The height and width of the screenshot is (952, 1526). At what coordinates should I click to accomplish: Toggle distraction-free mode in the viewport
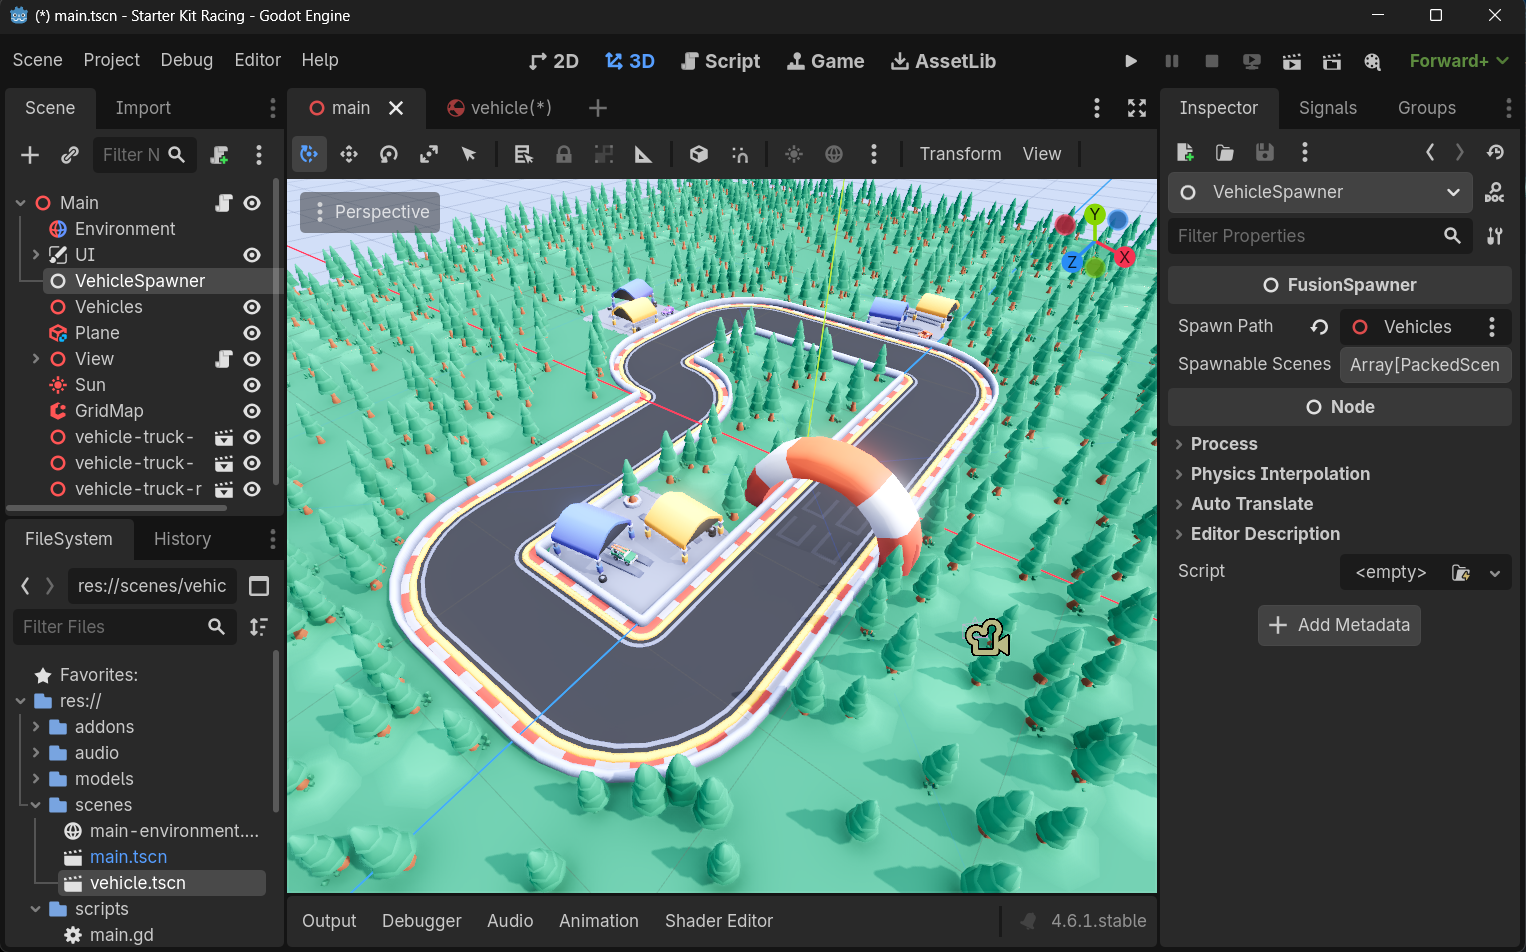click(1137, 108)
